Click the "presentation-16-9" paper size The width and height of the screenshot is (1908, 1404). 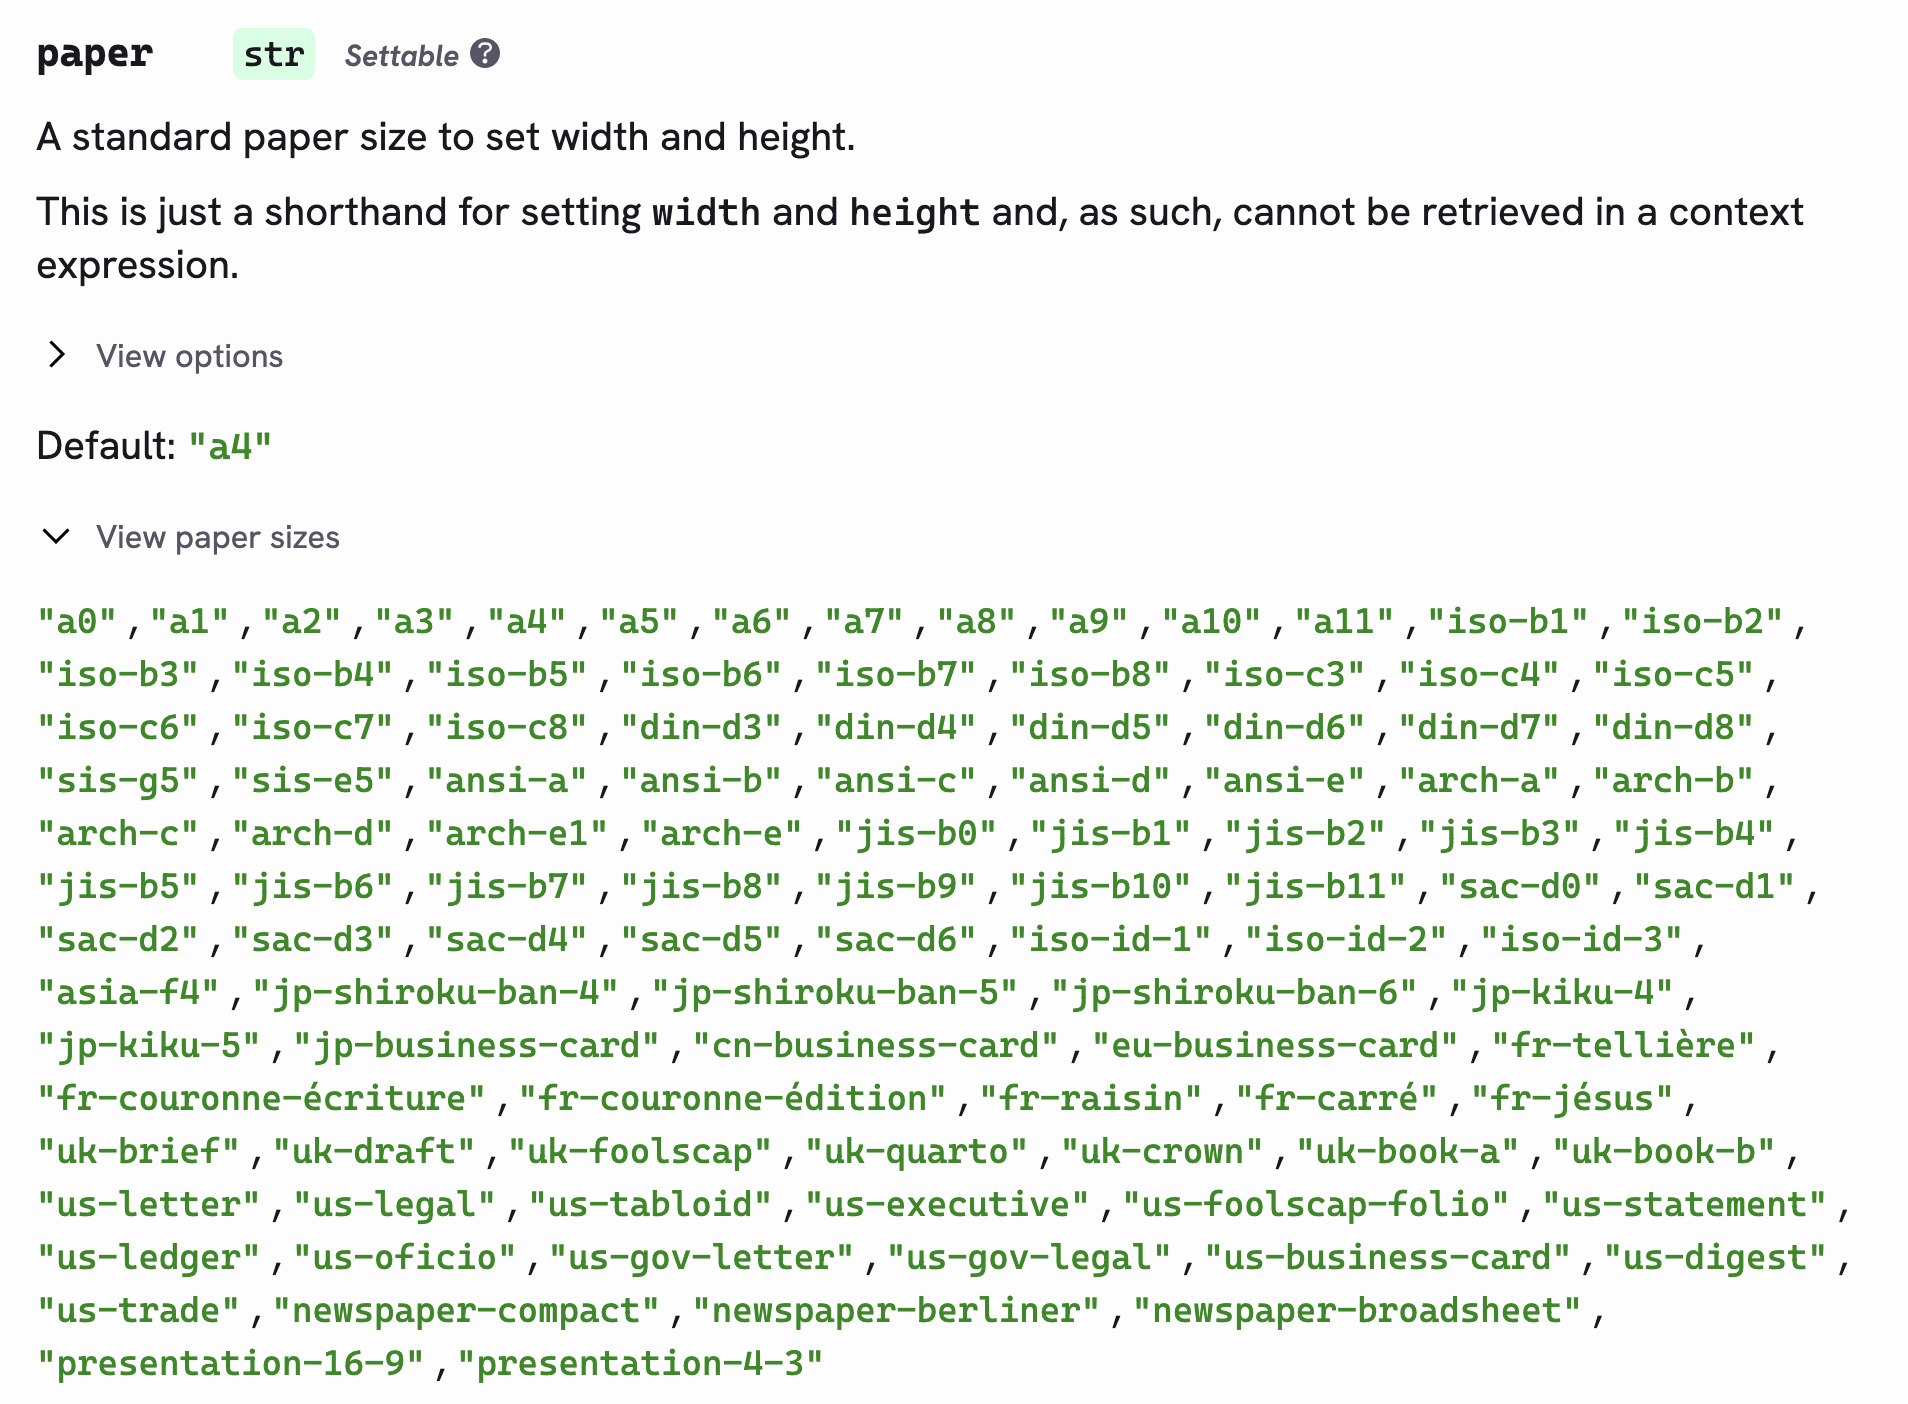(231, 1364)
